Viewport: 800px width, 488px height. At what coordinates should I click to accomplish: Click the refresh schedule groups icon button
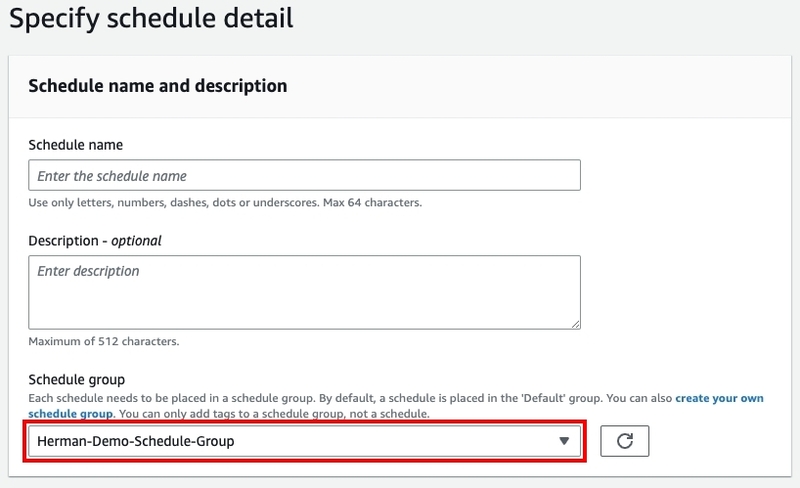pos(624,441)
